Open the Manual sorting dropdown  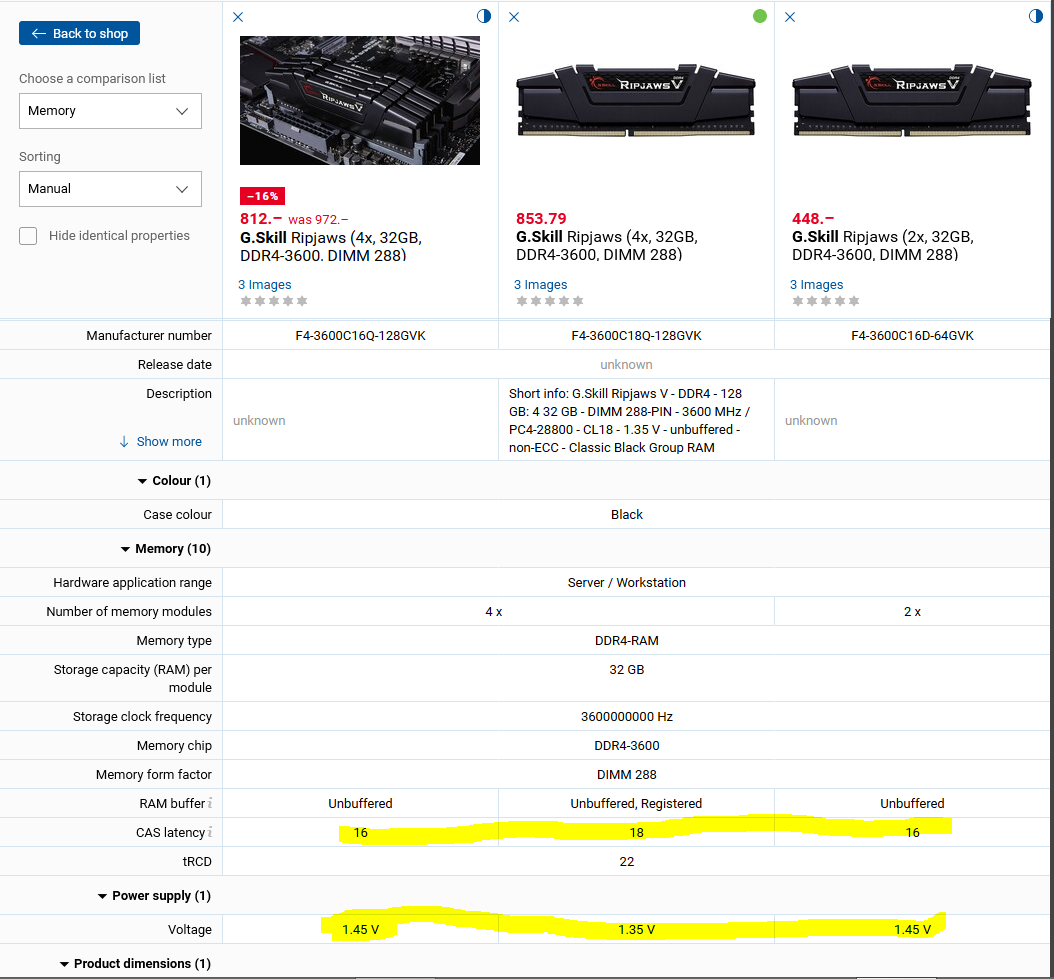[110, 189]
